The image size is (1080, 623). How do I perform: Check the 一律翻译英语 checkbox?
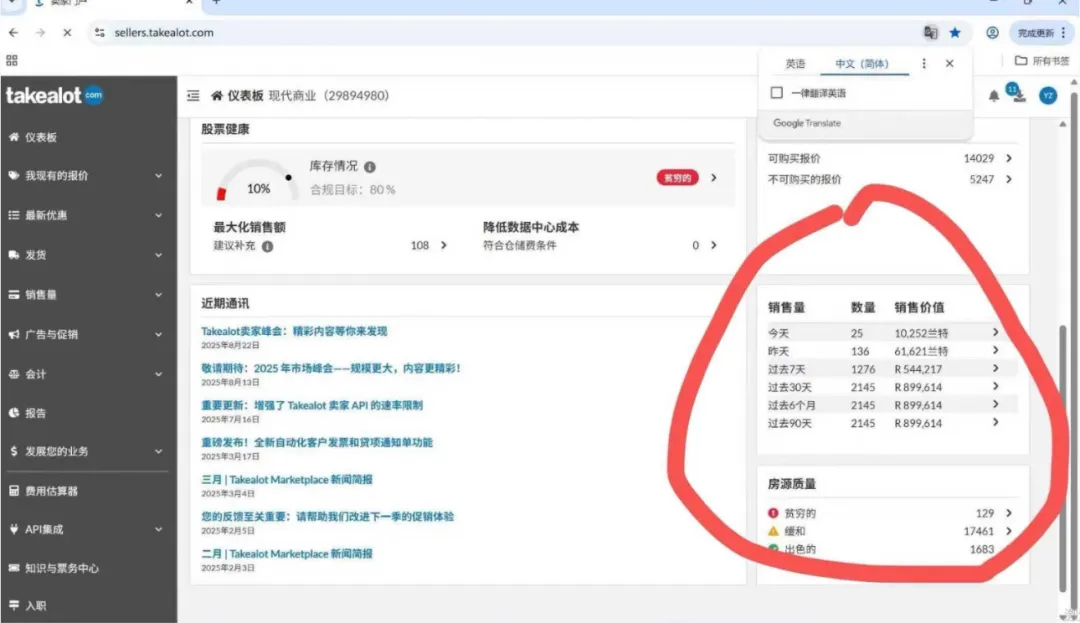(x=776, y=93)
